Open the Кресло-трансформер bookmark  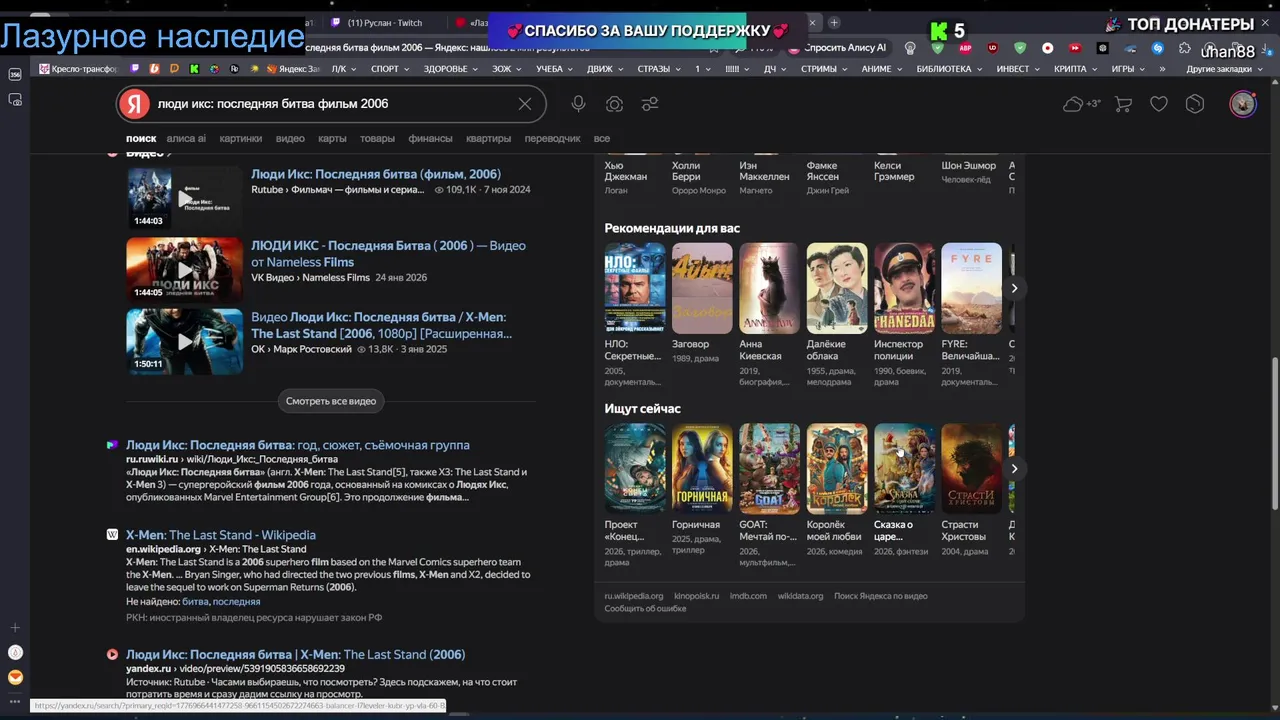pos(79,69)
